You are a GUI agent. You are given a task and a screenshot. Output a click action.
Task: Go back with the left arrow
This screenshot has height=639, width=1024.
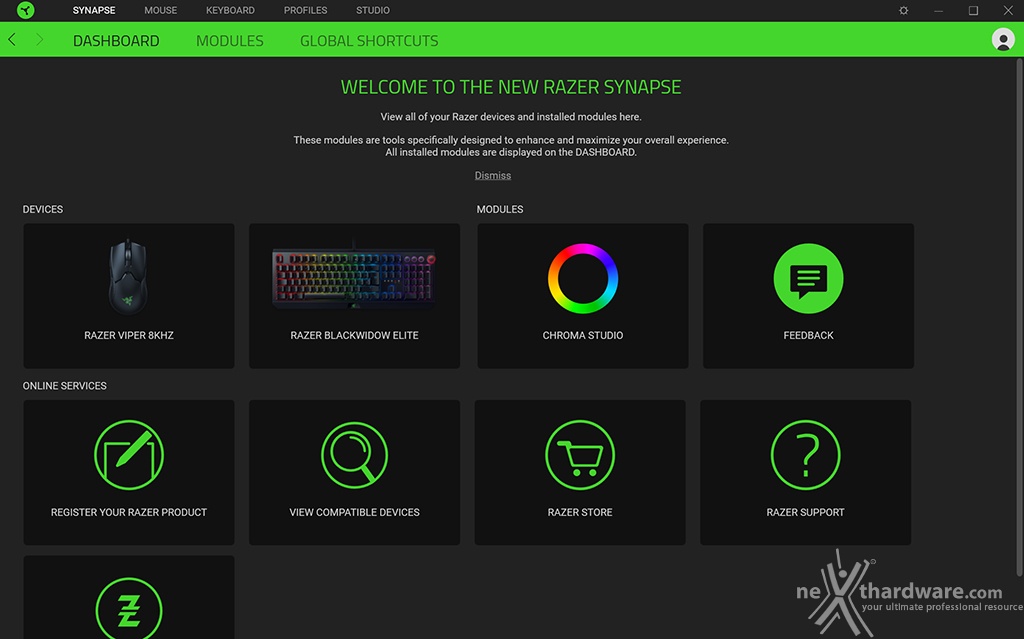(12, 40)
